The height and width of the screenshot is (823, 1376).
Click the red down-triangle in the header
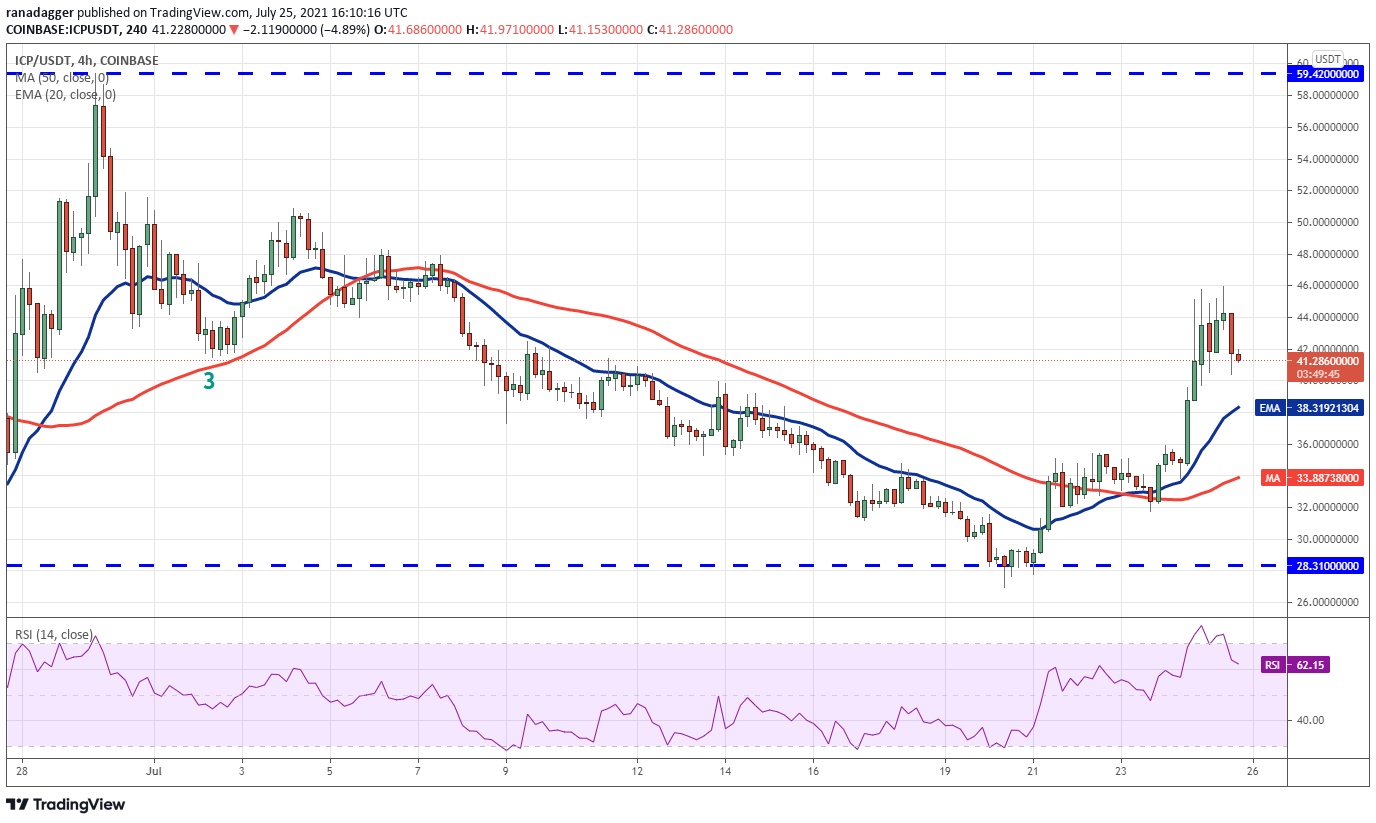(235, 30)
